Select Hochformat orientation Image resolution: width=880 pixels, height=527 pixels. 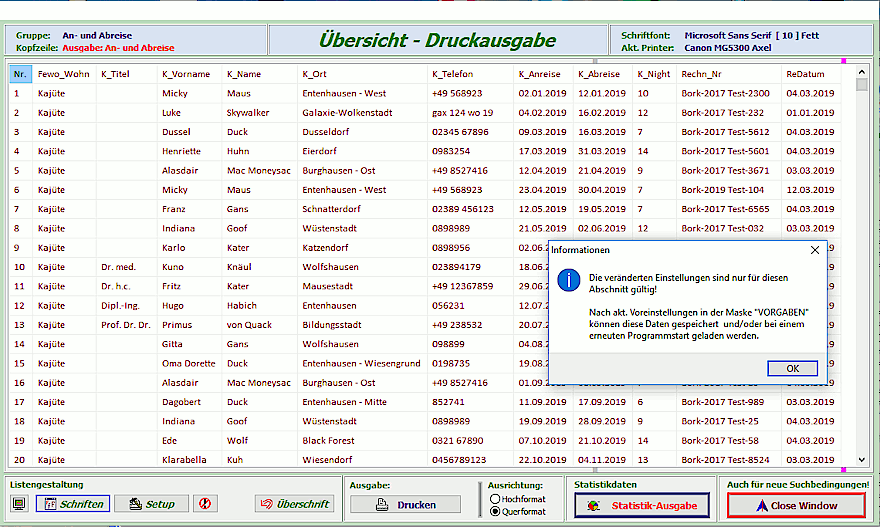(x=496, y=498)
